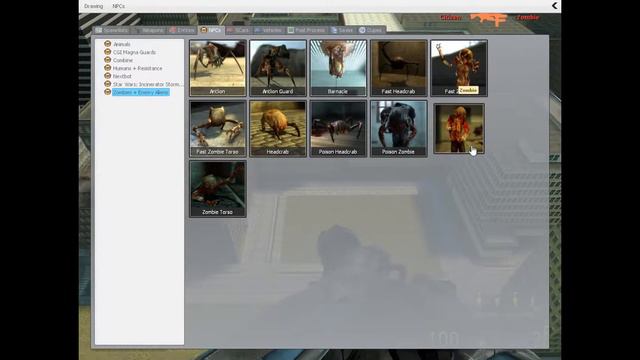Switch to the Spawnlists tab
The height and width of the screenshot is (360, 640).
pos(112,30)
